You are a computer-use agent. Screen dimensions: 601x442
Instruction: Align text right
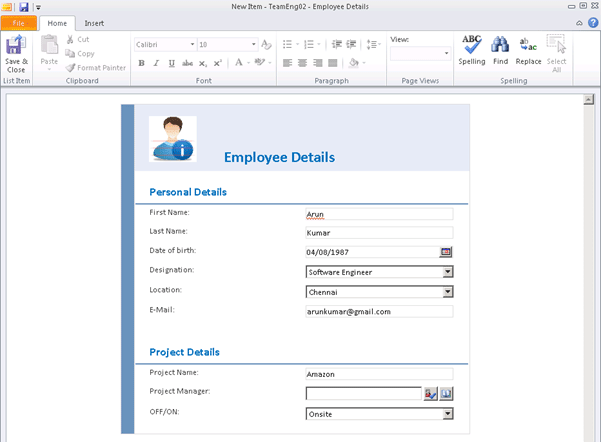(x=318, y=63)
